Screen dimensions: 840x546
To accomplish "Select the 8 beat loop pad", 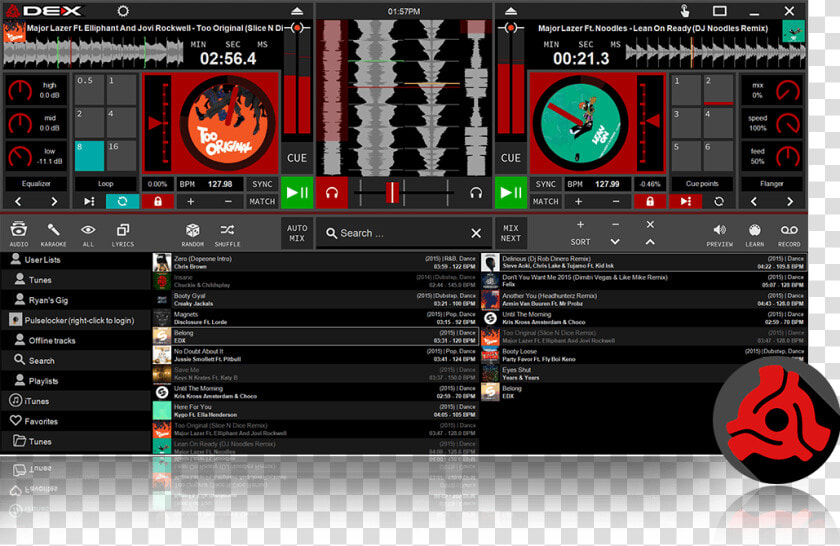I will pos(89,155).
